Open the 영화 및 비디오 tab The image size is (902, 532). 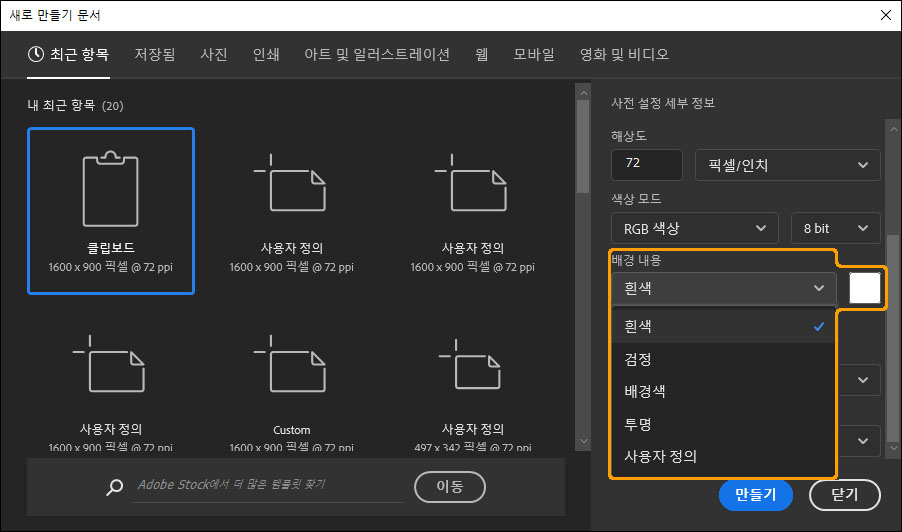pos(624,54)
